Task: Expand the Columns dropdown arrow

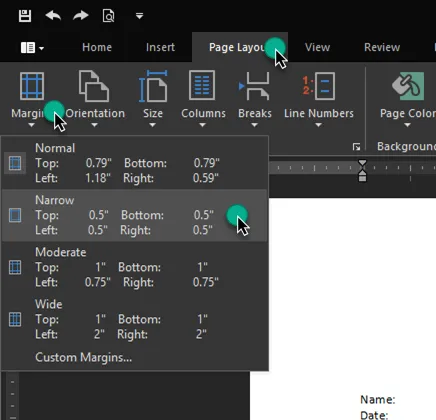Action: click(202, 125)
